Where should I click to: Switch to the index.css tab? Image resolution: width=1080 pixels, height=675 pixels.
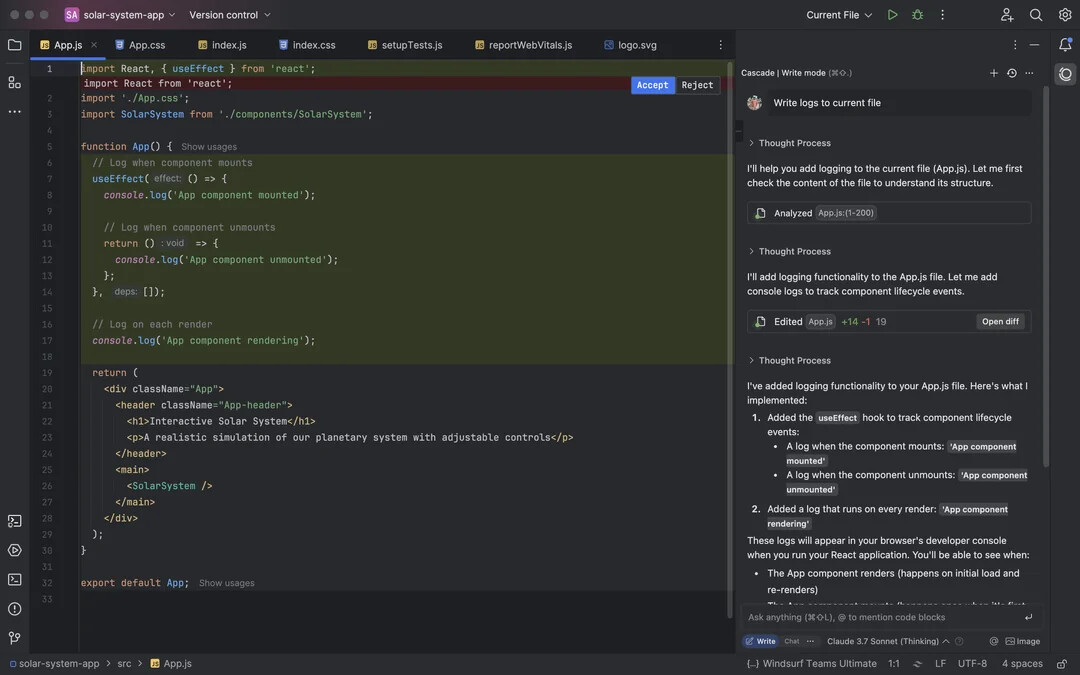click(307, 45)
